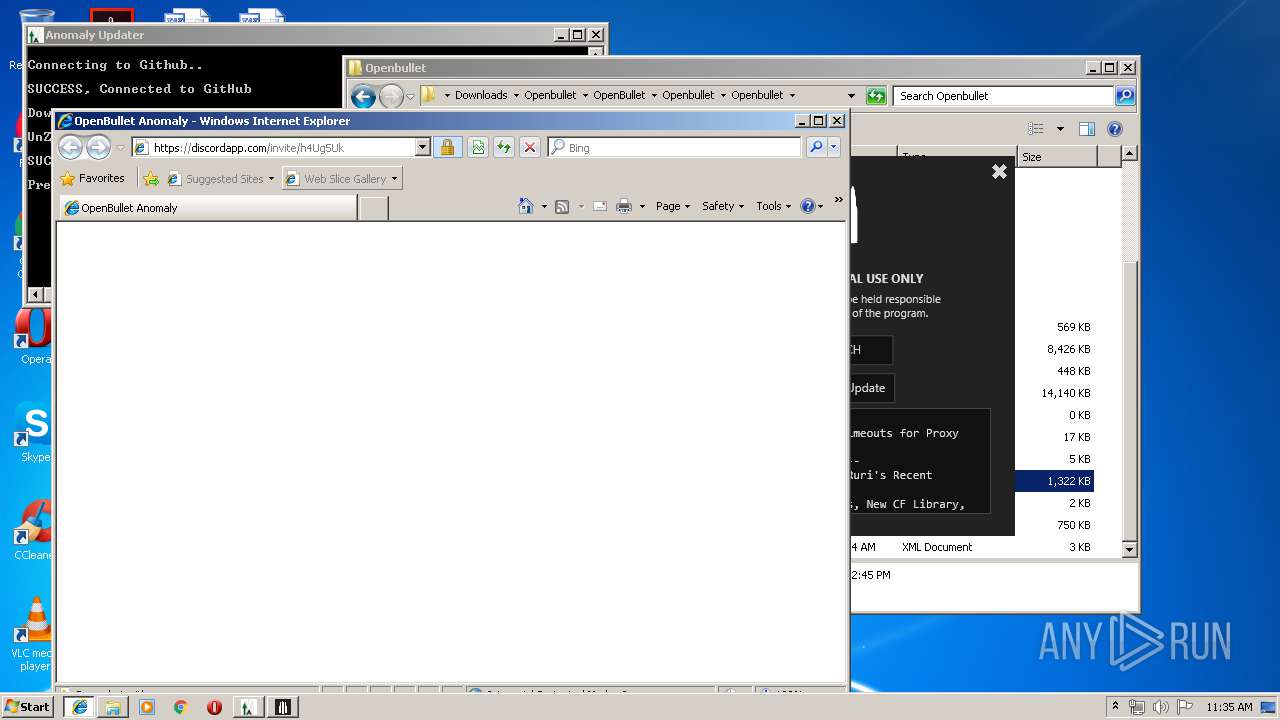
Task: Click the IE Help question mark icon
Action: point(808,206)
